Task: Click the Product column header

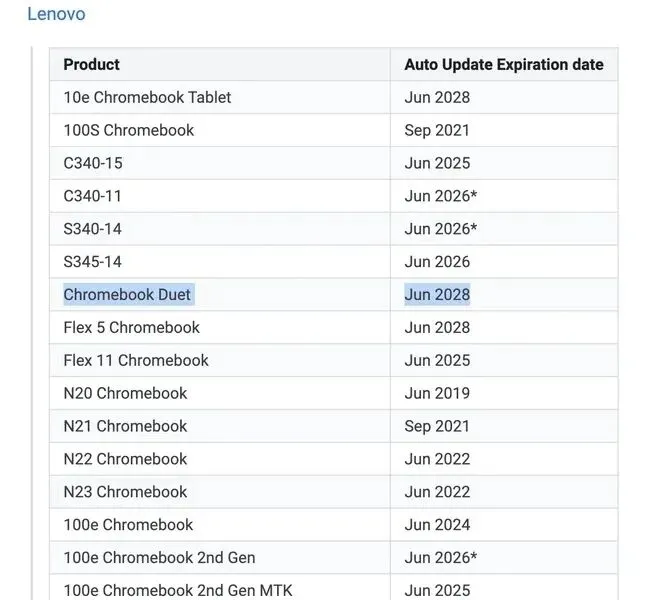Action: [x=91, y=65]
